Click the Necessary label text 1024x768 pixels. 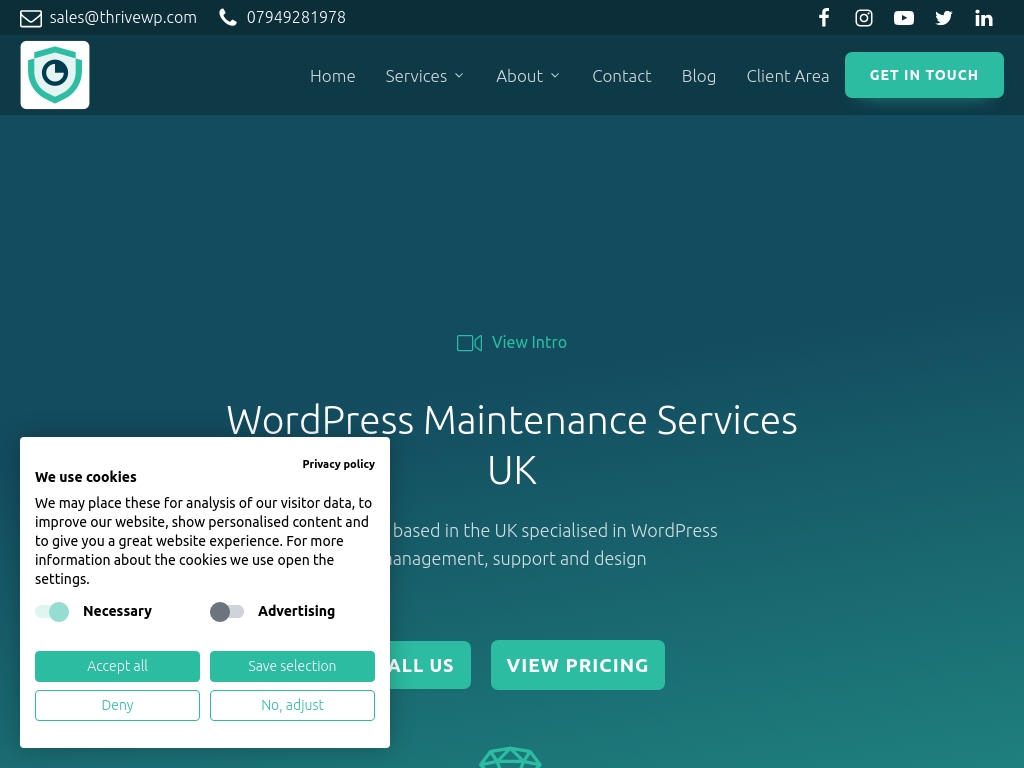[x=118, y=611]
